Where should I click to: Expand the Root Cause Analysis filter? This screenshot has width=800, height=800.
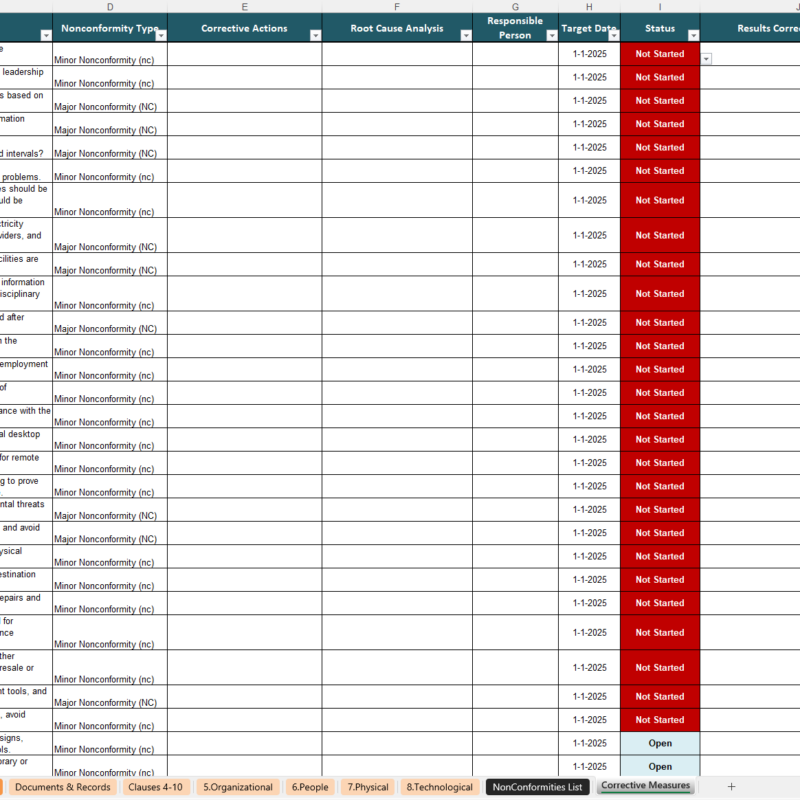(465, 35)
